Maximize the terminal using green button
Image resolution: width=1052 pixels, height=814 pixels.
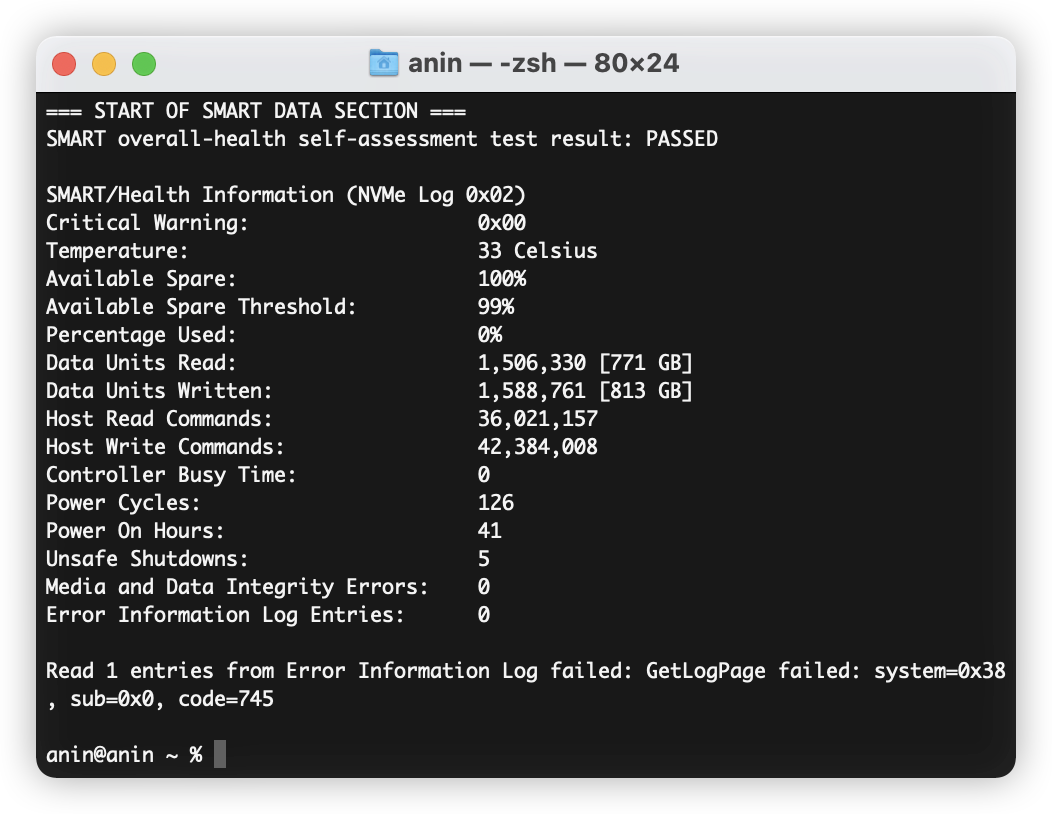144,64
